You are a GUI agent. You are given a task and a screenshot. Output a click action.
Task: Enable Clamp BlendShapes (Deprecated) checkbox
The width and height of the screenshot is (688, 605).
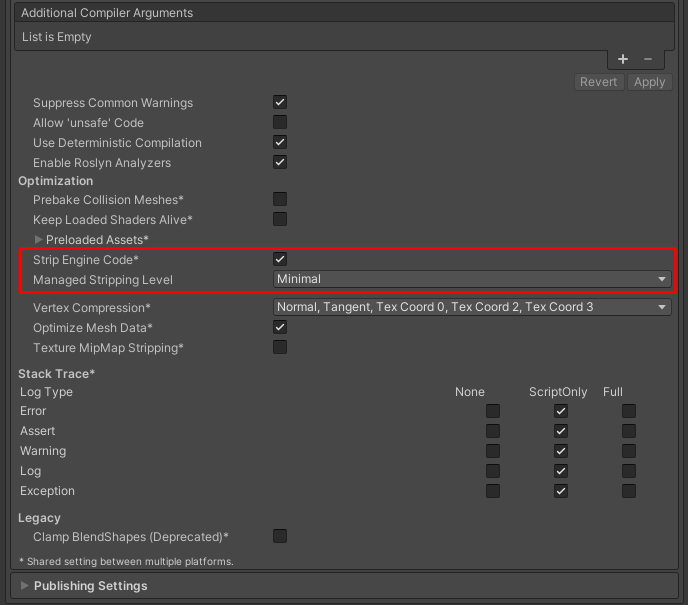point(280,537)
